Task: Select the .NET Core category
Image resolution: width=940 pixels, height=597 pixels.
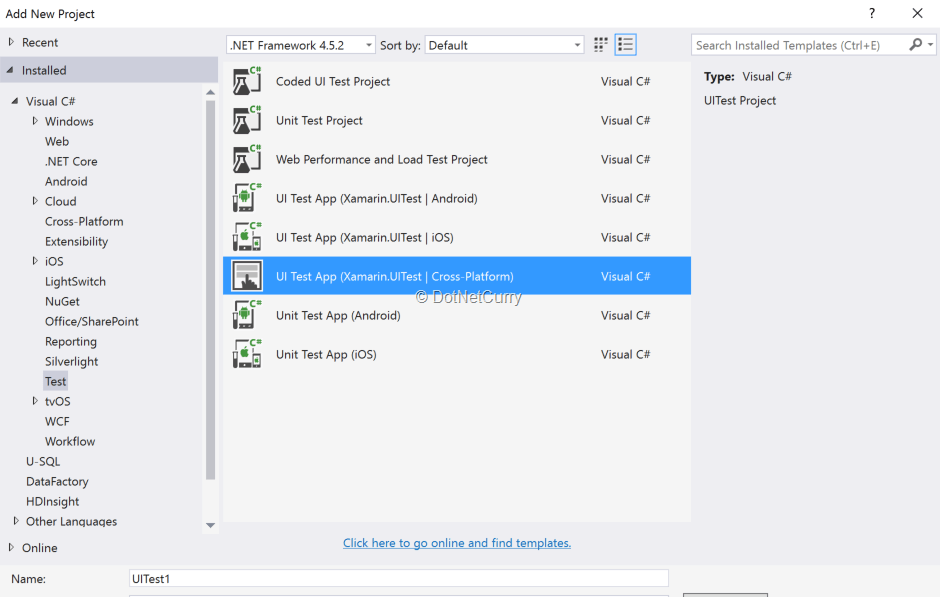Action: (x=71, y=161)
